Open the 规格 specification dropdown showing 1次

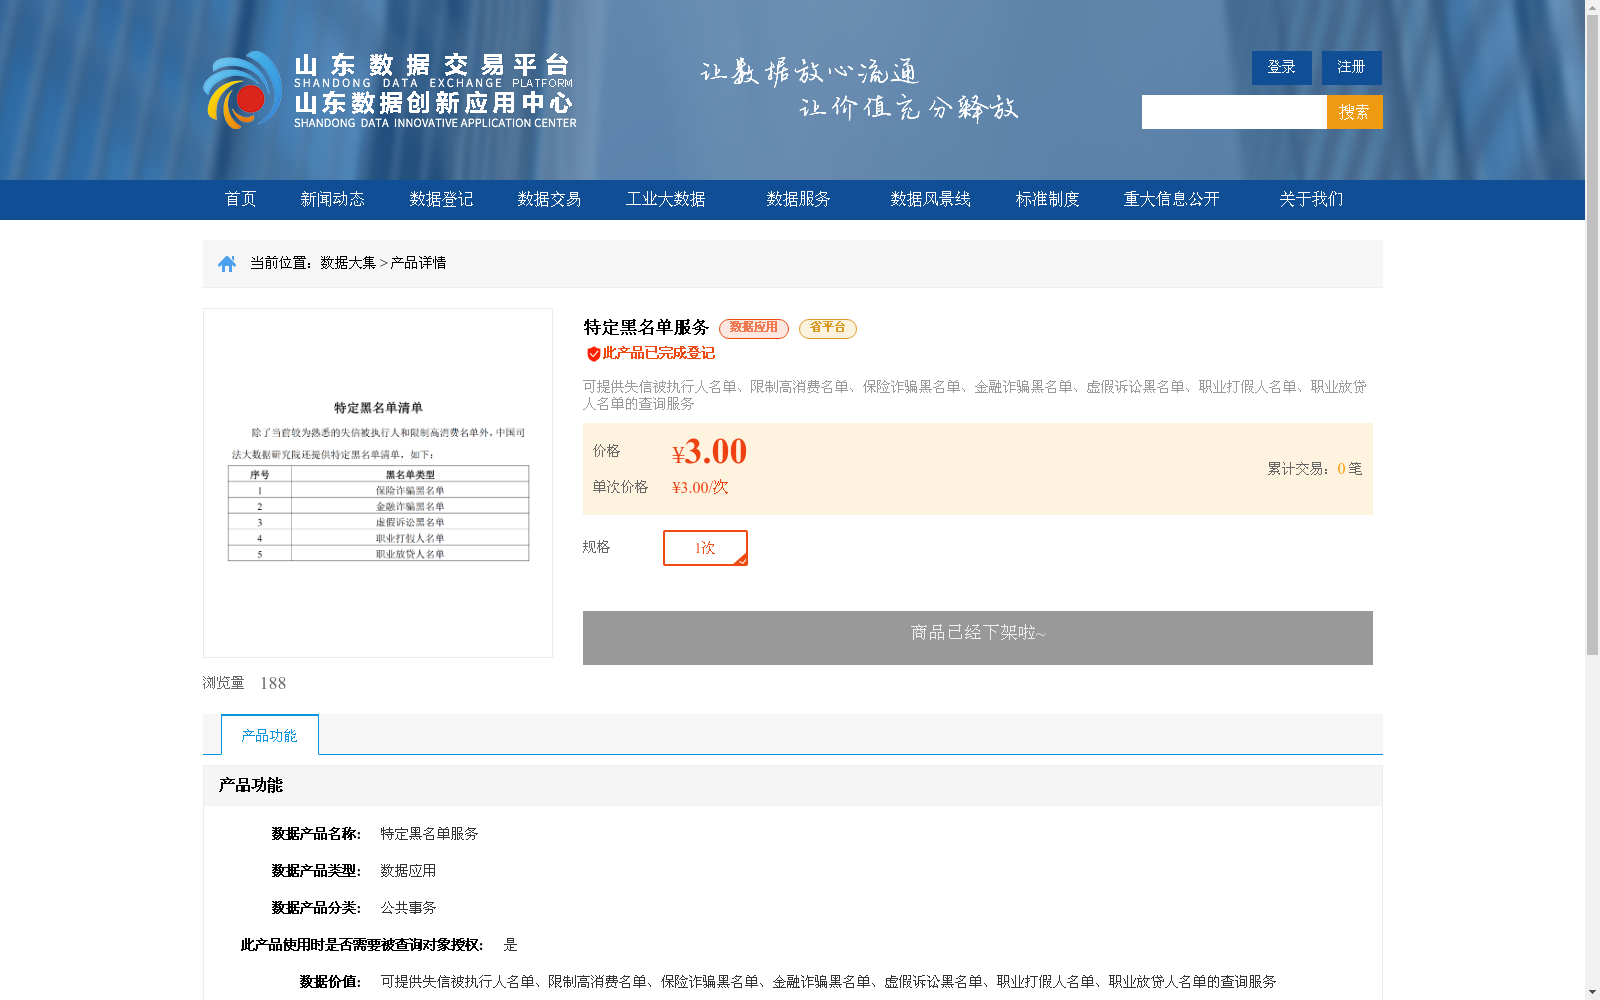tap(705, 548)
